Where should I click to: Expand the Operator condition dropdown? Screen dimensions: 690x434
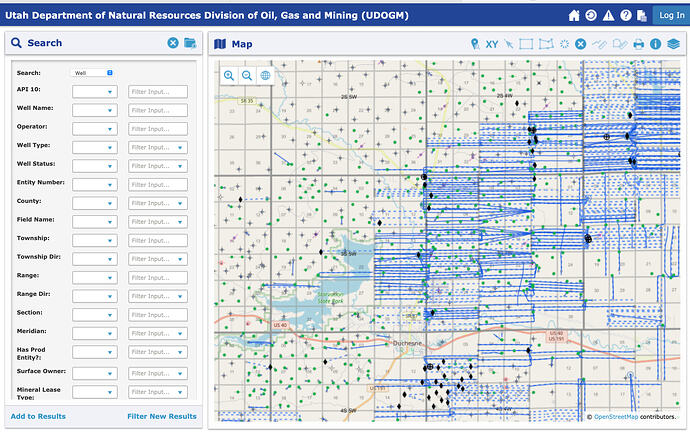pos(95,128)
